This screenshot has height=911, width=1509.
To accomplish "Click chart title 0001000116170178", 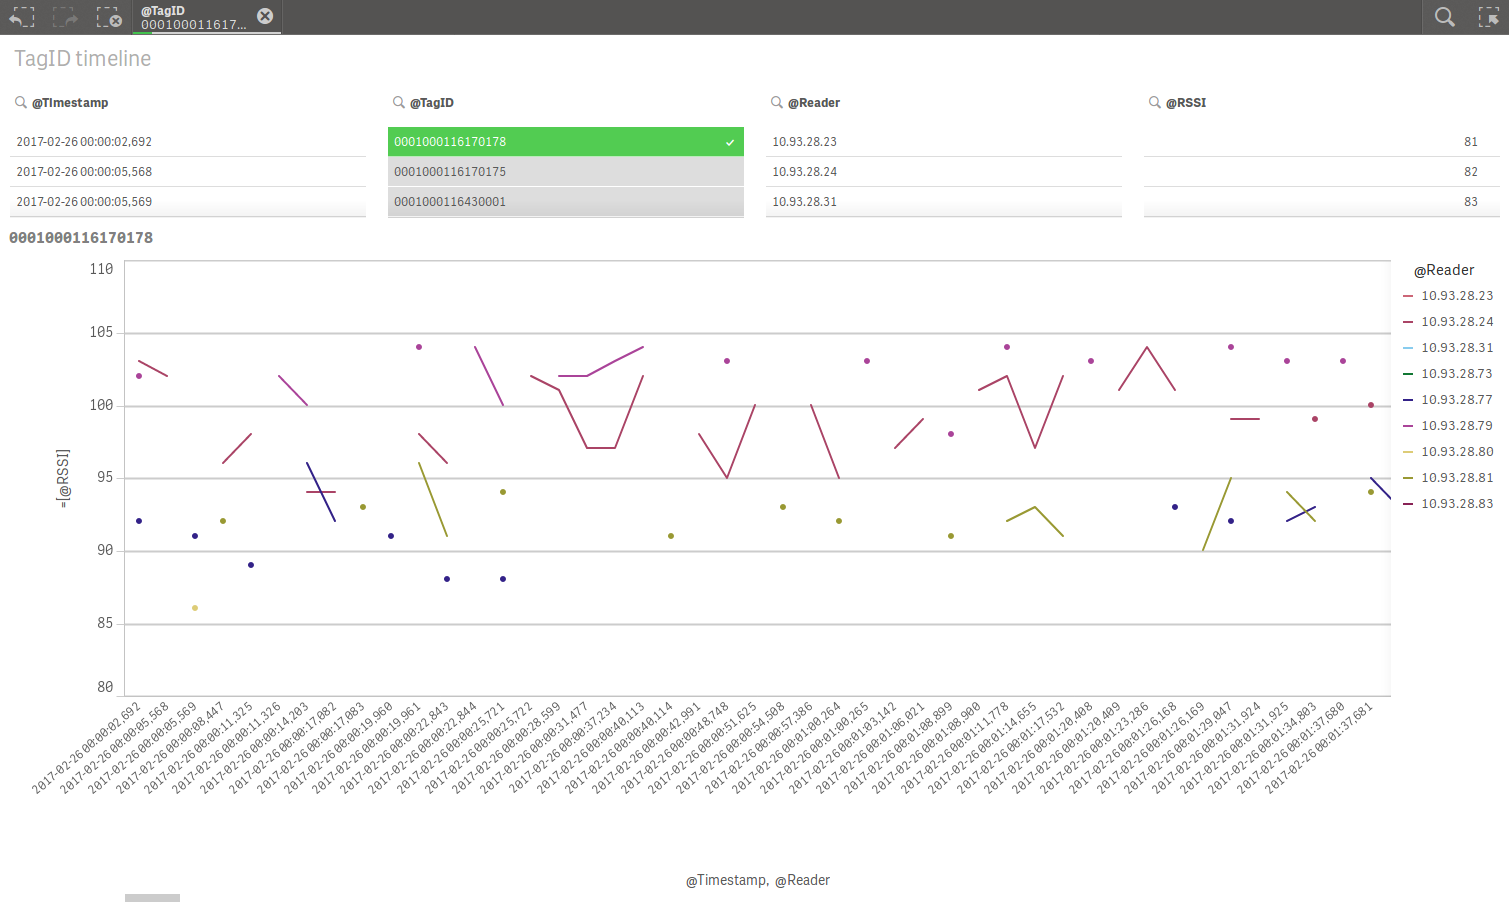I will click(81, 238).
